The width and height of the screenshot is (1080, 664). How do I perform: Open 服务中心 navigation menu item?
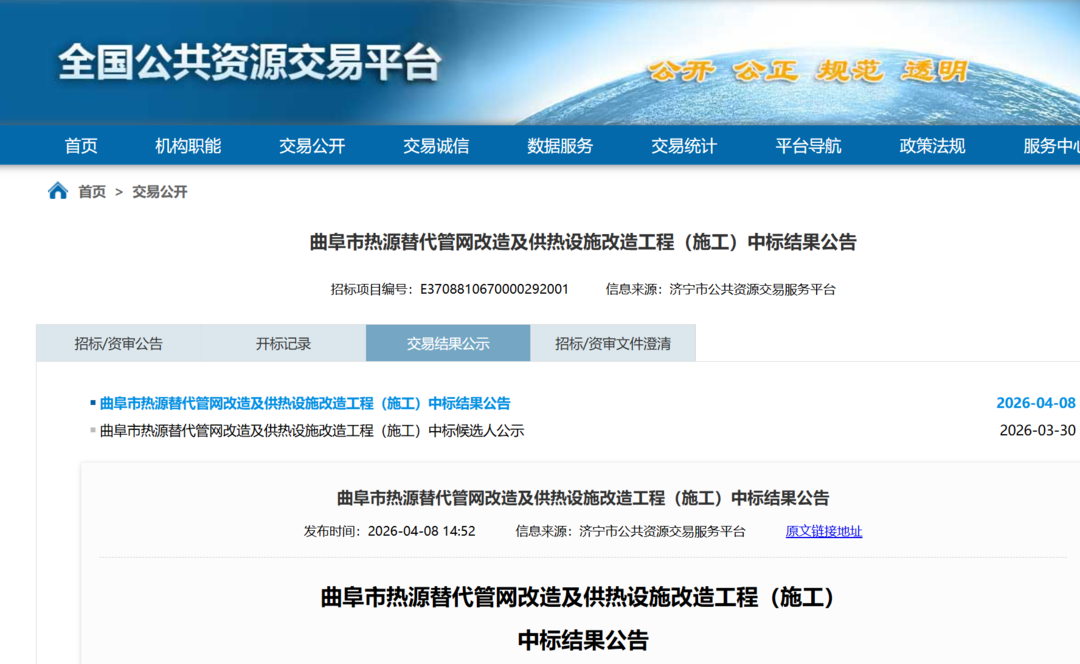coord(1050,146)
